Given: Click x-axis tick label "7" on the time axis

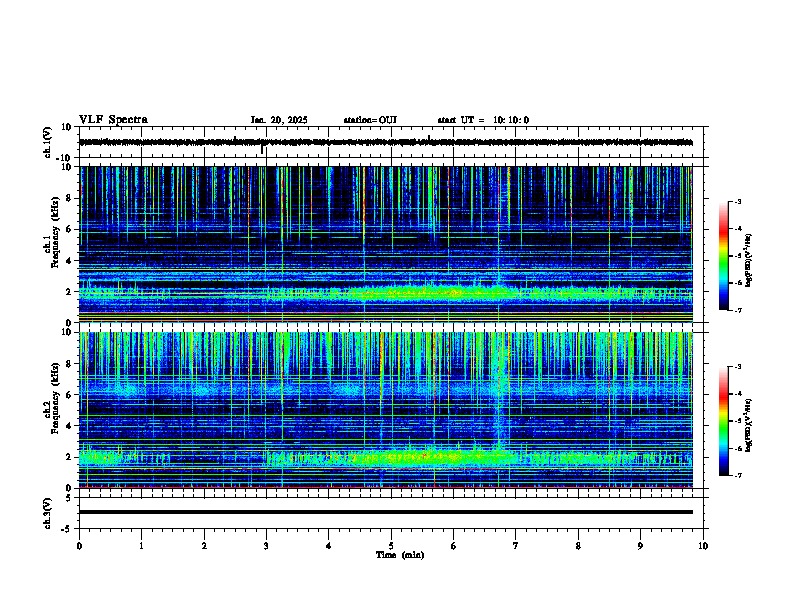Looking at the screenshot, I should [x=516, y=546].
